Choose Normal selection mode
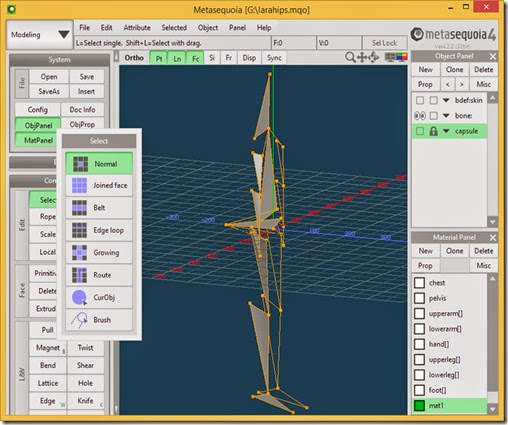508x425 pixels. [99, 163]
